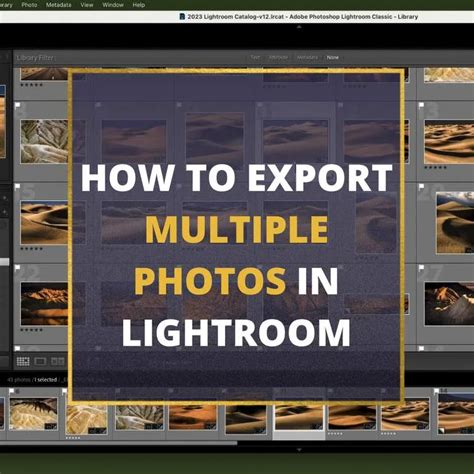Viewport: 474px width, 474px height.
Task: Toggle flag on last filmstrip thumbnail
Action: point(436,391)
